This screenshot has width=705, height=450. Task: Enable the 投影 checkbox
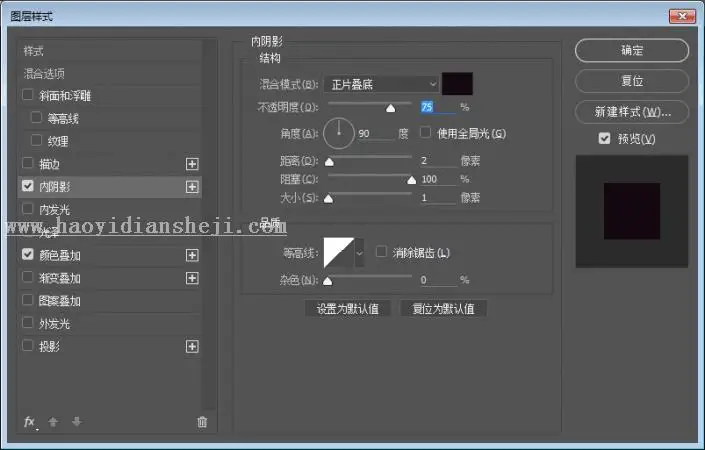[28, 346]
